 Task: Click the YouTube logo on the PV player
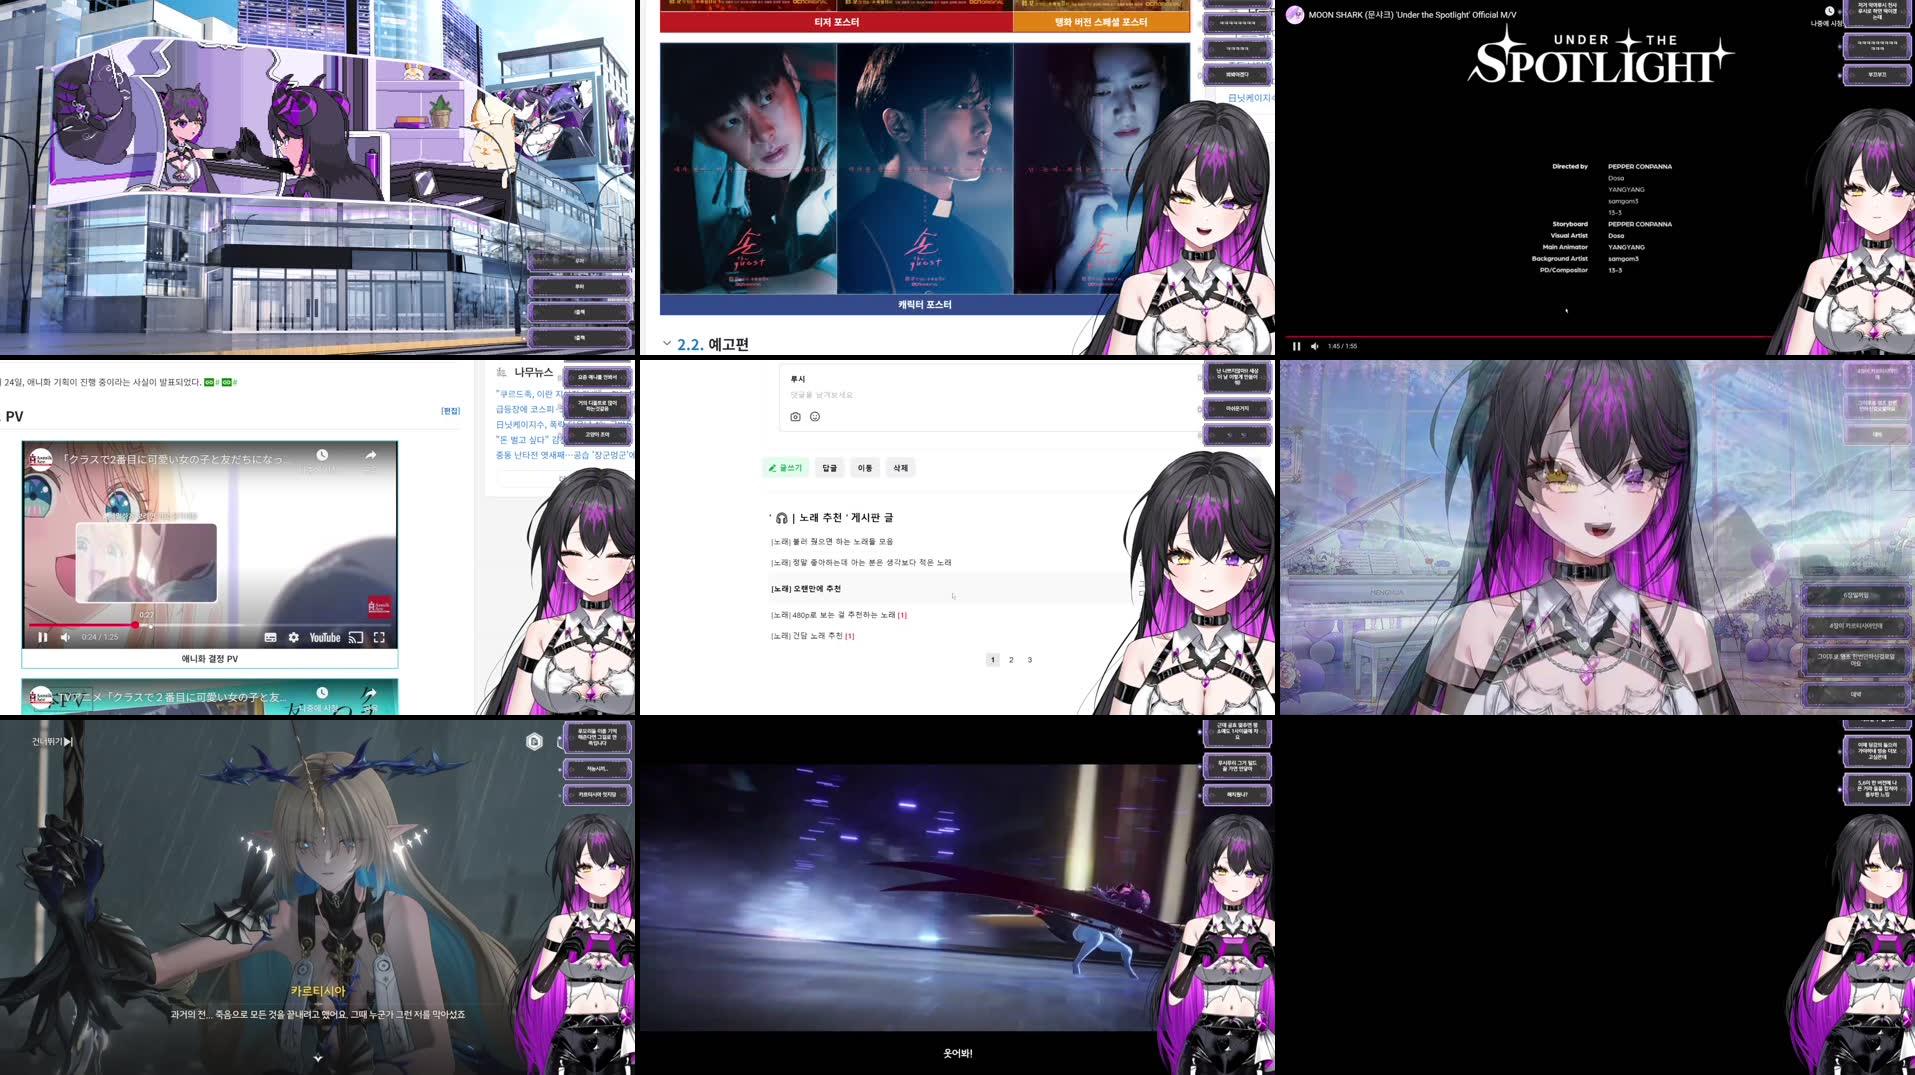pos(324,637)
